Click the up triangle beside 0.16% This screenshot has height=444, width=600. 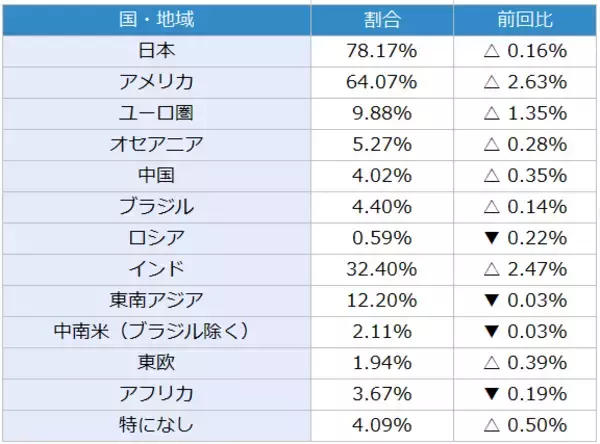click(491, 50)
